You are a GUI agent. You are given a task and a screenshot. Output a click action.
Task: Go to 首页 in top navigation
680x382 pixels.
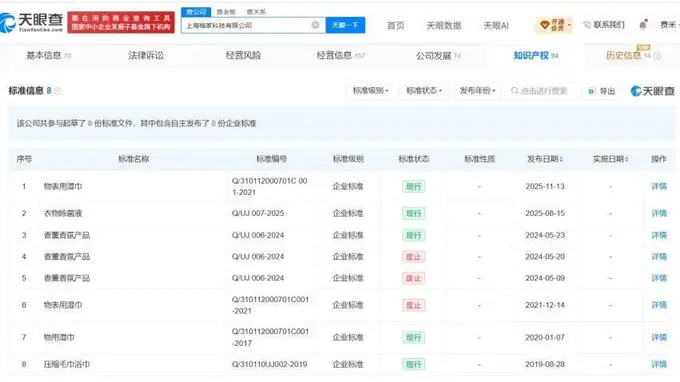[x=396, y=26]
